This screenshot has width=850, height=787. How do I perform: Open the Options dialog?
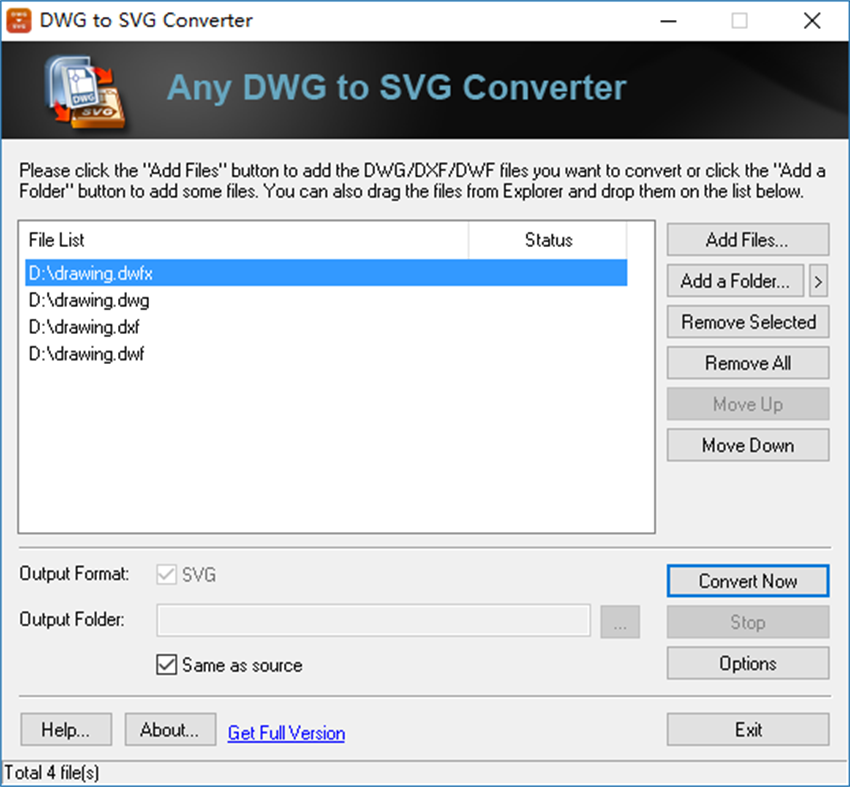tap(747, 663)
